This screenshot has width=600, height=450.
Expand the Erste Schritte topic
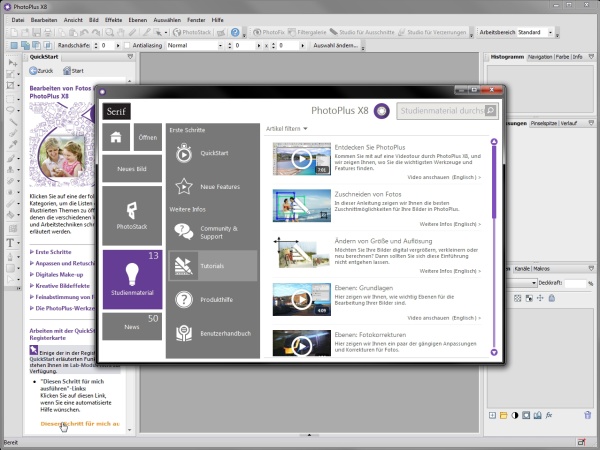(x=51, y=252)
